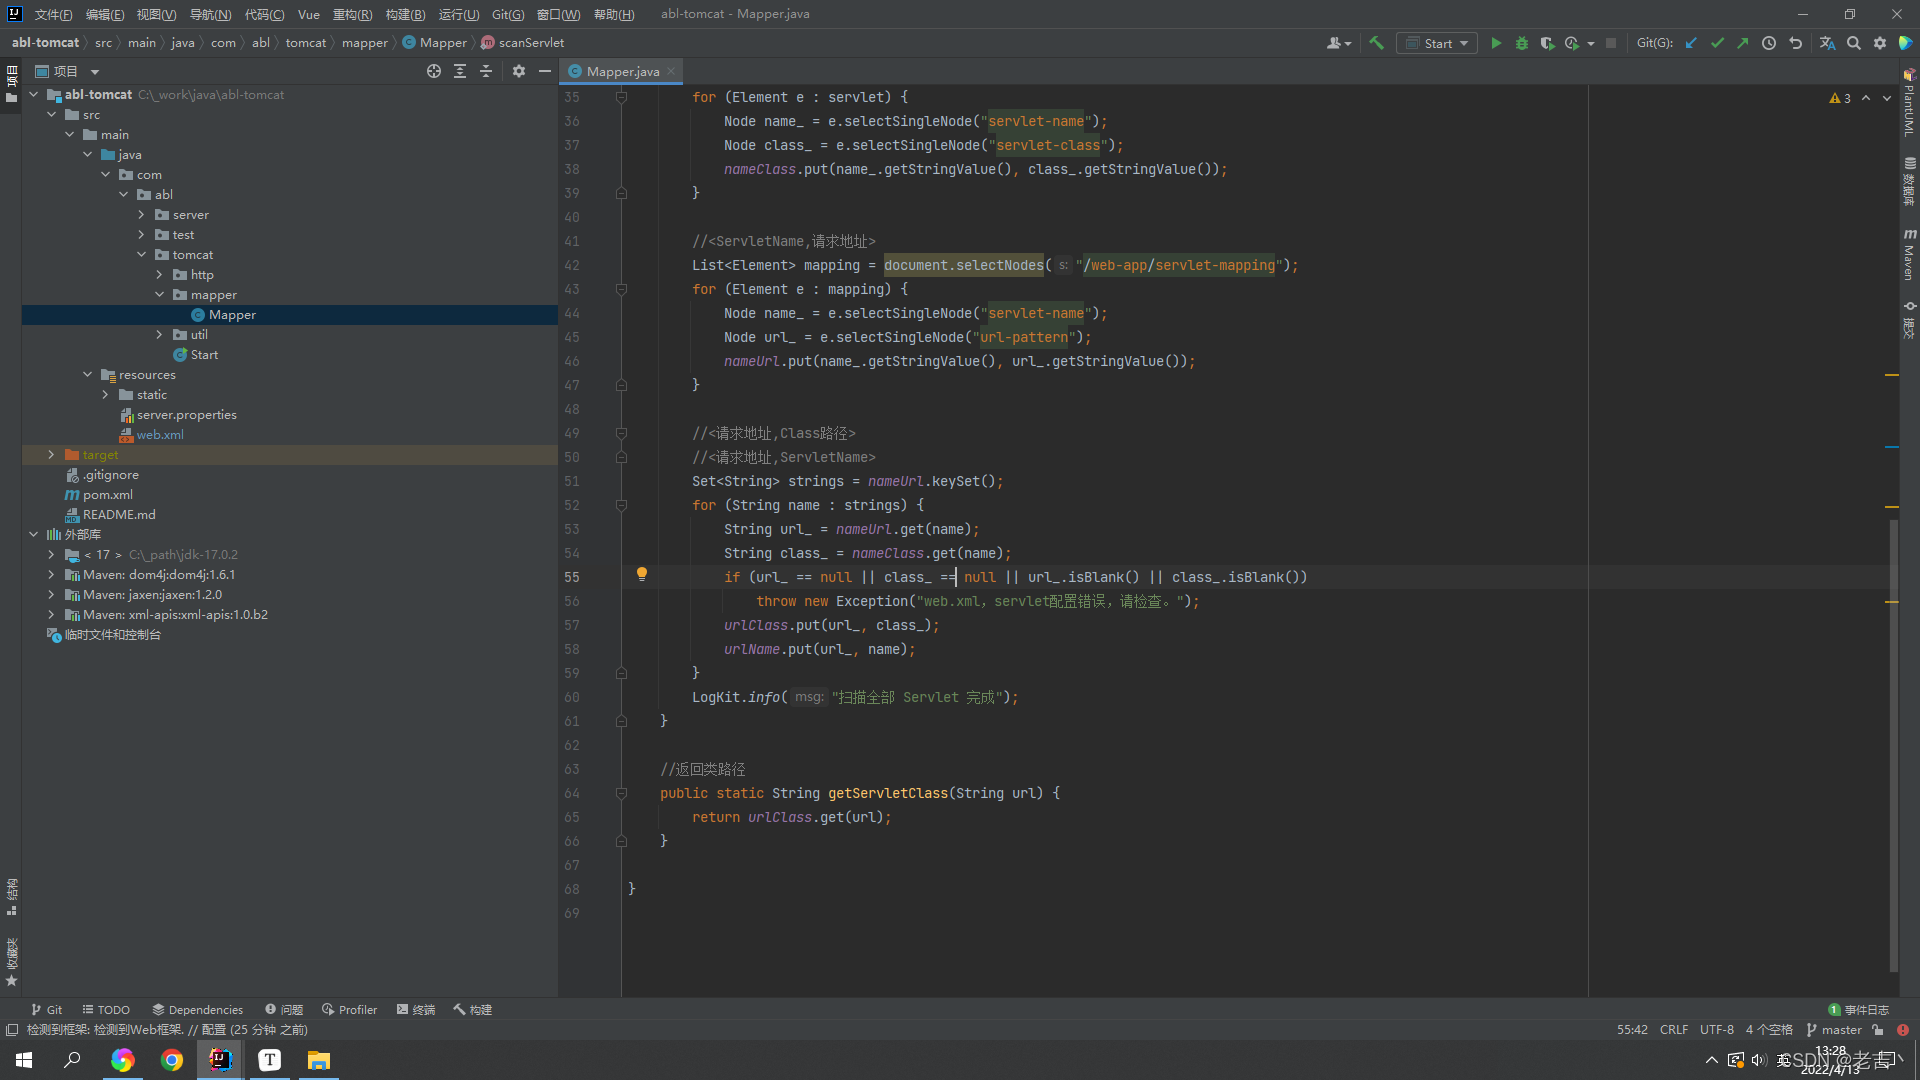The height and width of the screenshot is (1080, 1920).
Task: Click Git push arrow icon
Action: (1743, 43)
